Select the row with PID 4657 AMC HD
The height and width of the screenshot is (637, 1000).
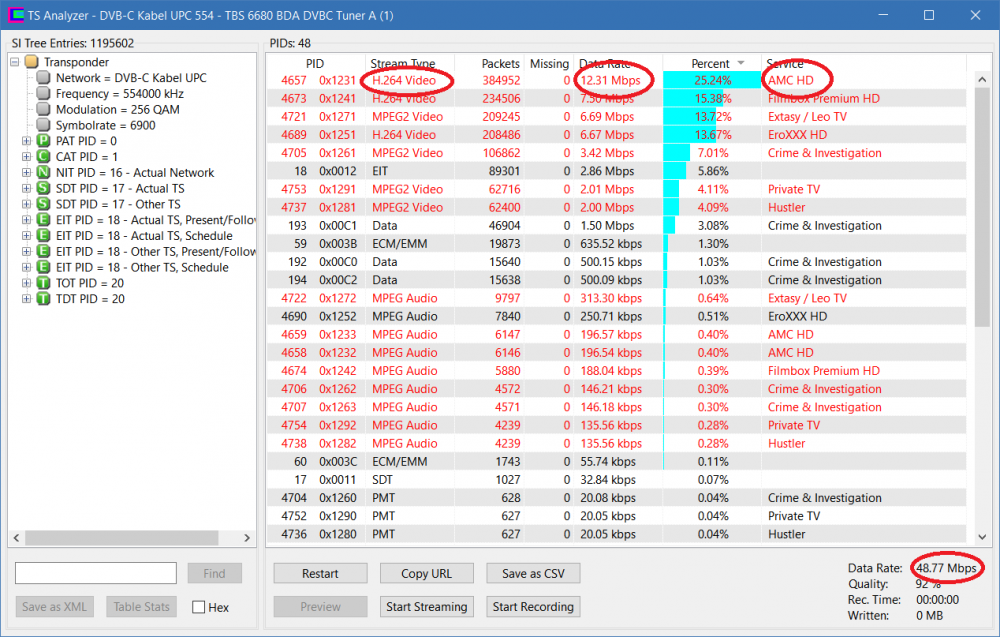click(x=617, y=80)
